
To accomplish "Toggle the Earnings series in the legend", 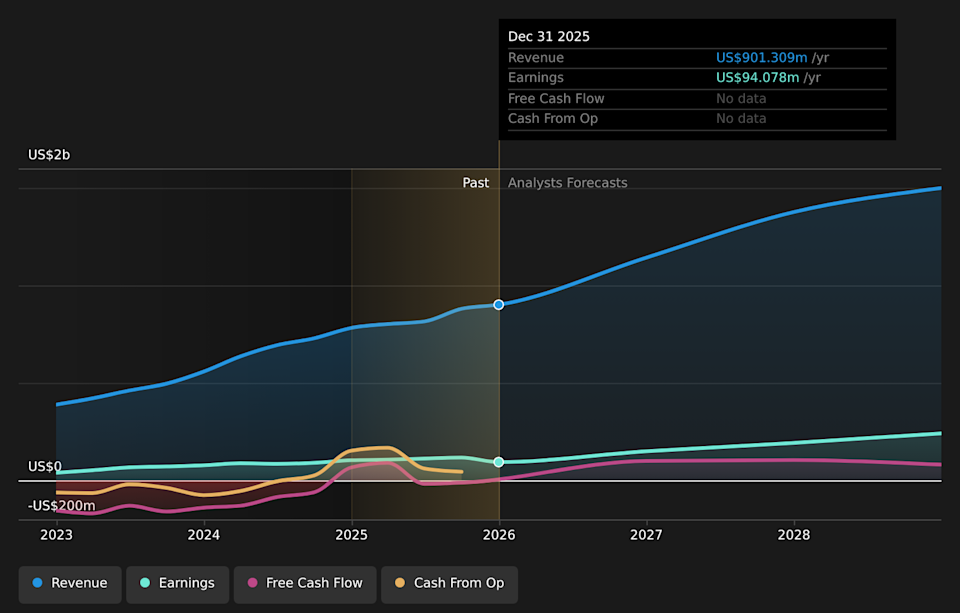I will point(176,583).
